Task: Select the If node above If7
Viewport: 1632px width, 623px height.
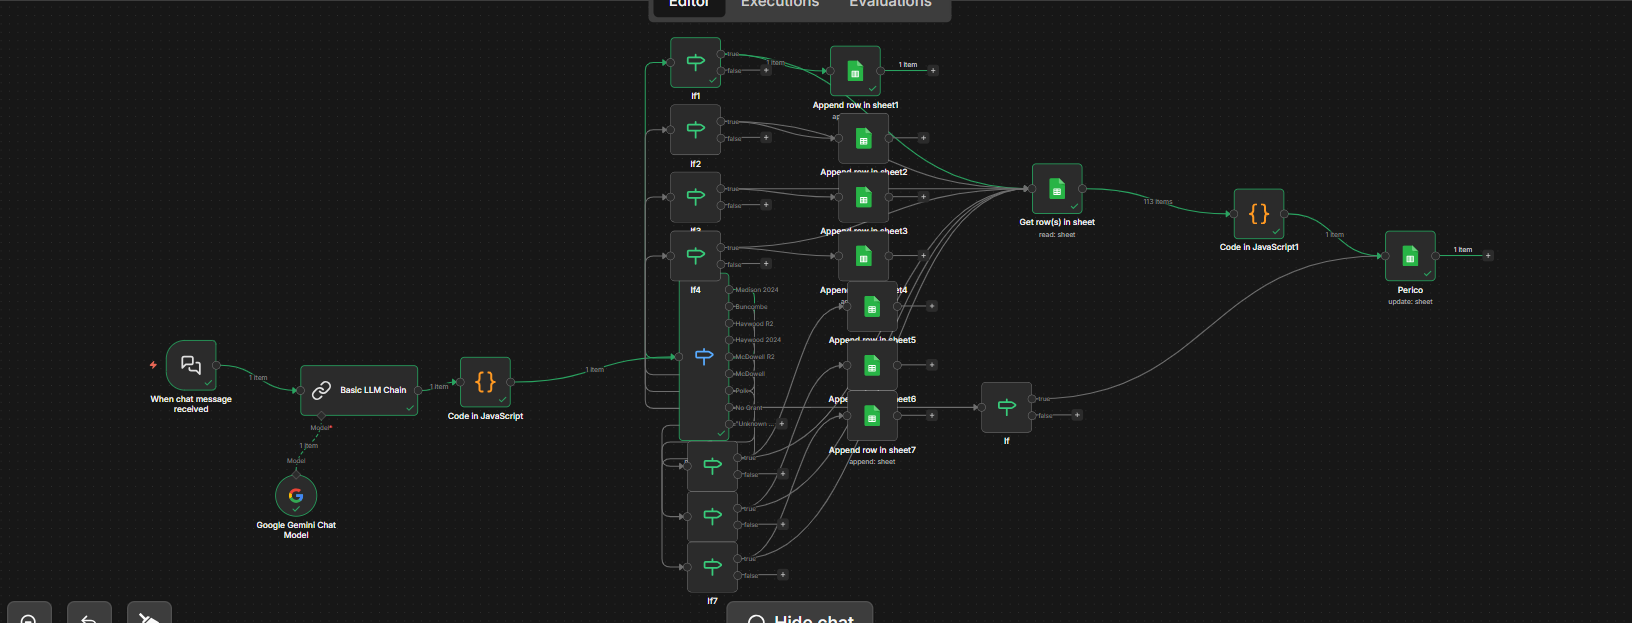Action: [x=712, y=516]
